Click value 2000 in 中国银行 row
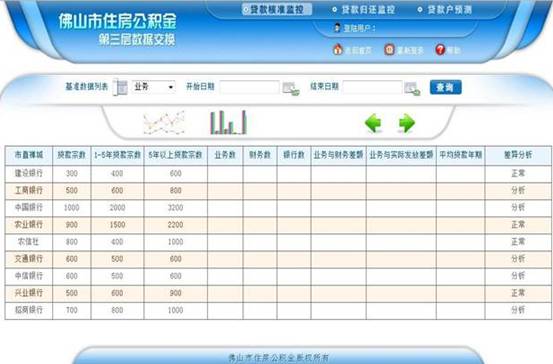This screenshot has width=553, height=364. pos(117,208)
